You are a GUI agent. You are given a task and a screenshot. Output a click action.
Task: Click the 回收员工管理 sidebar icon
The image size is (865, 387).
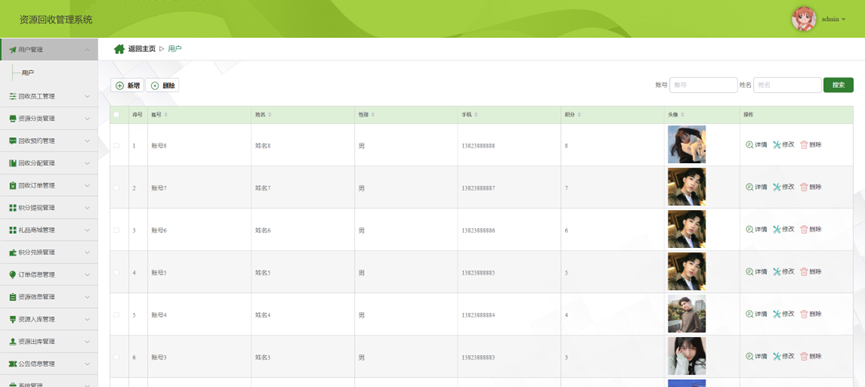13,96
